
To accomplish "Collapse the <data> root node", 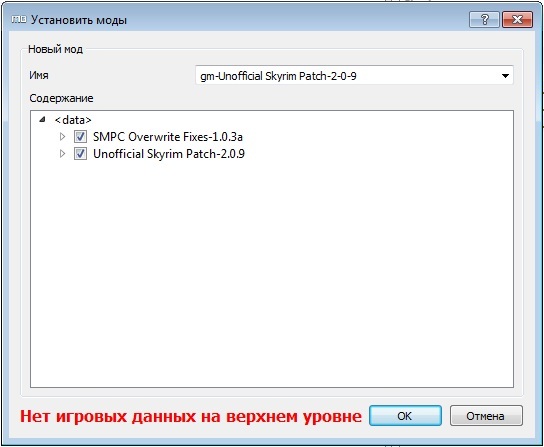I will pos(42,120).
